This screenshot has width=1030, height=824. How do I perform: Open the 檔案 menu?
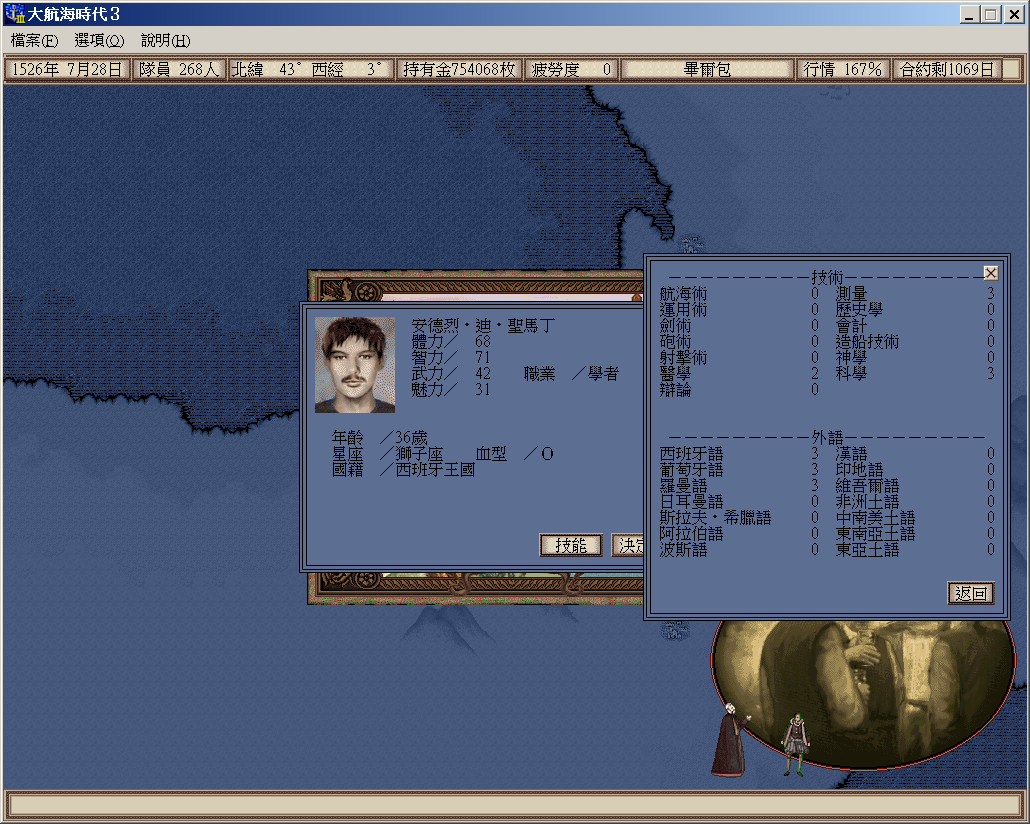pyautogui.click(x=34, y=41)
